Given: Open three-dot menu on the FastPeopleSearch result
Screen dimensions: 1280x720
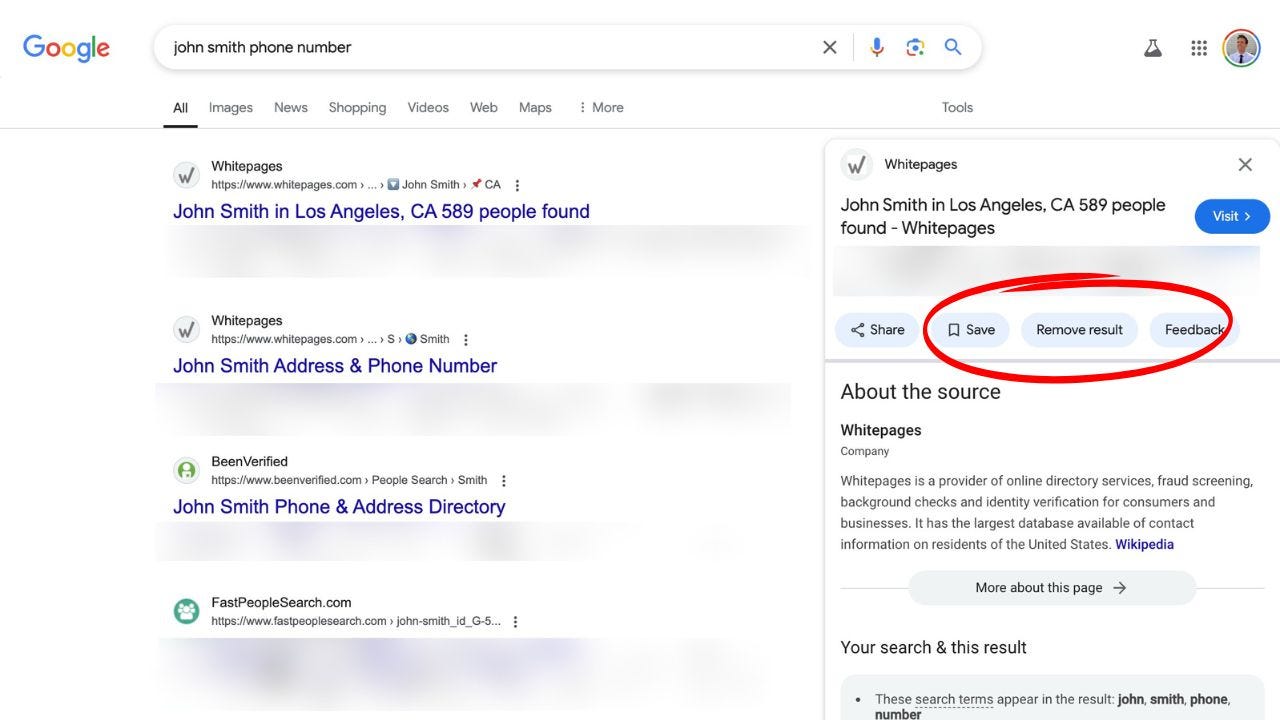Looking at the screenshot, I should [516, 621].
